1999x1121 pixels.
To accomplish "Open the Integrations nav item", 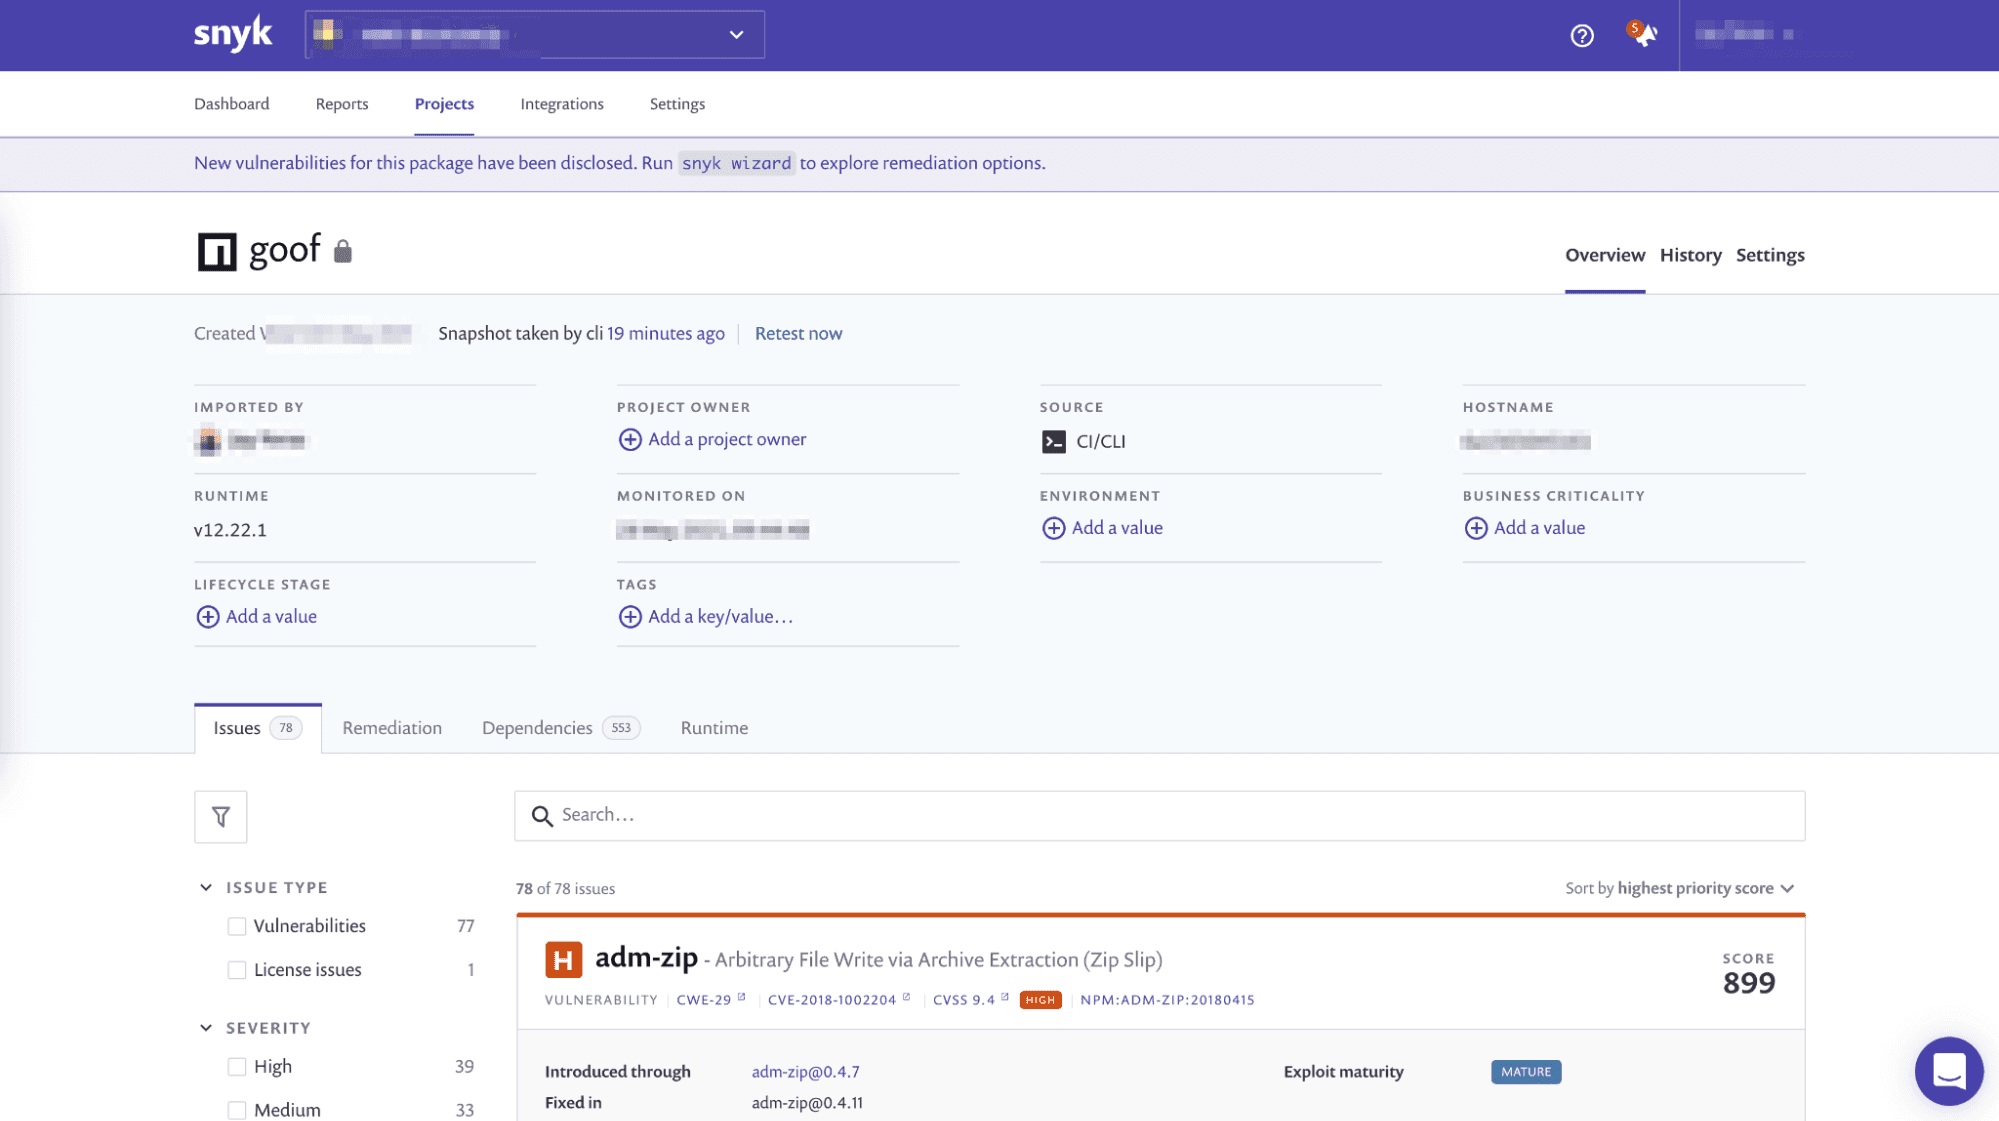I will pyautogui.click(x=562, y=104).
